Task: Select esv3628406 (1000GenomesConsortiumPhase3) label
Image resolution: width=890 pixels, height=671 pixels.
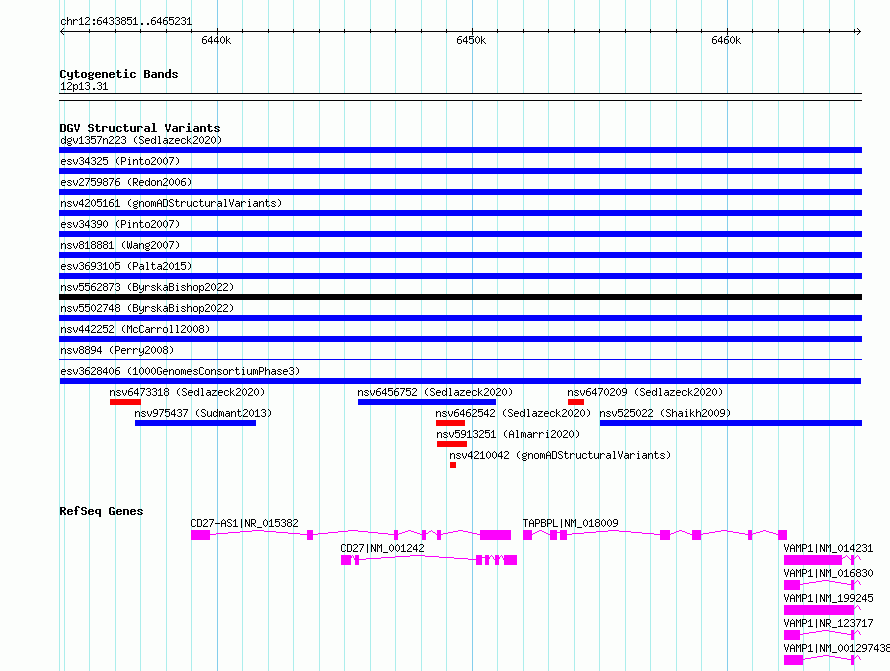Action: tap(180, 371)
